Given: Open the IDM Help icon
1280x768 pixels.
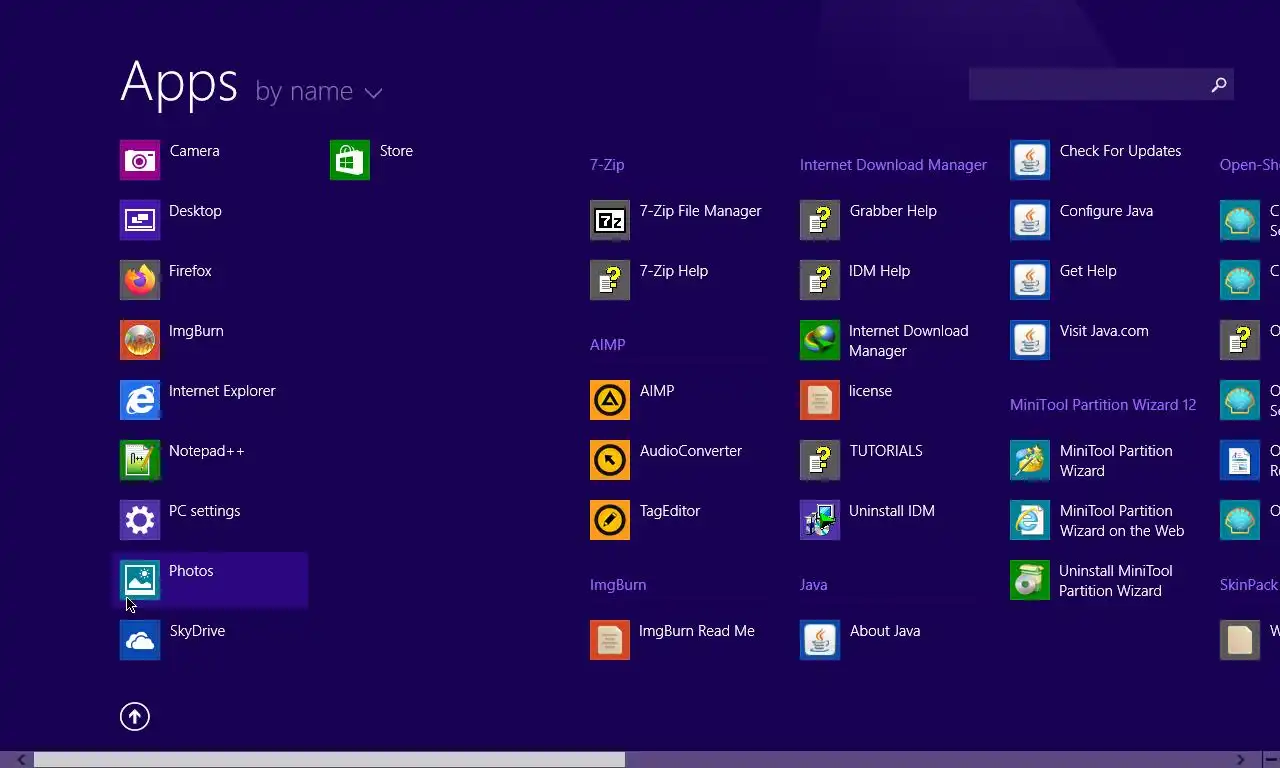Looking at the screenshot, I should click(820, 280).
